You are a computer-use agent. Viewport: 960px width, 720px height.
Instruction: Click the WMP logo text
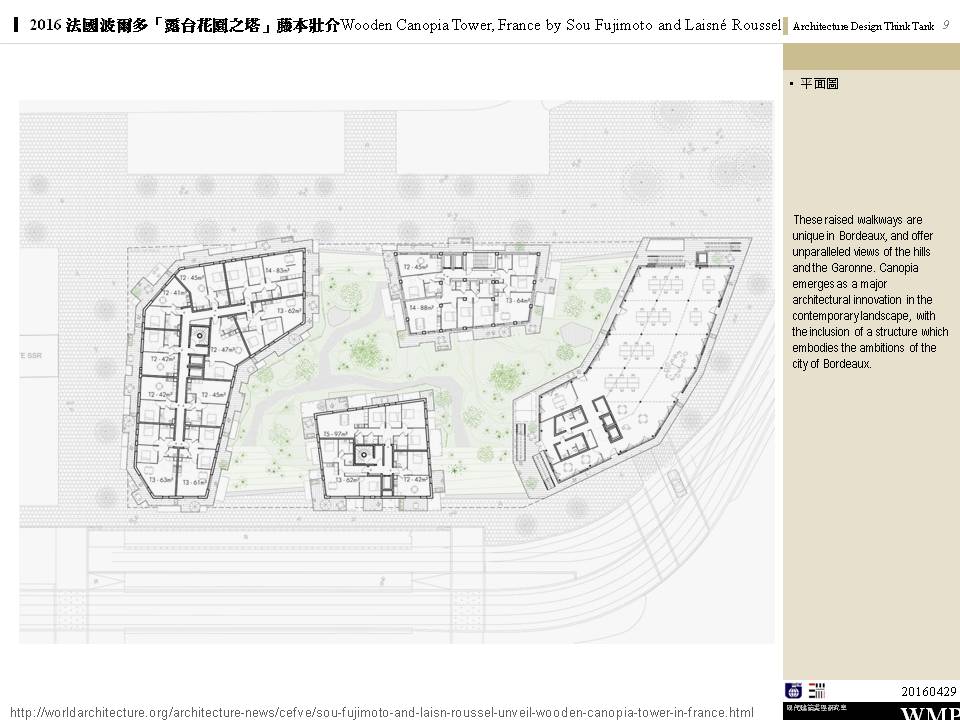(x=930, y=713)
